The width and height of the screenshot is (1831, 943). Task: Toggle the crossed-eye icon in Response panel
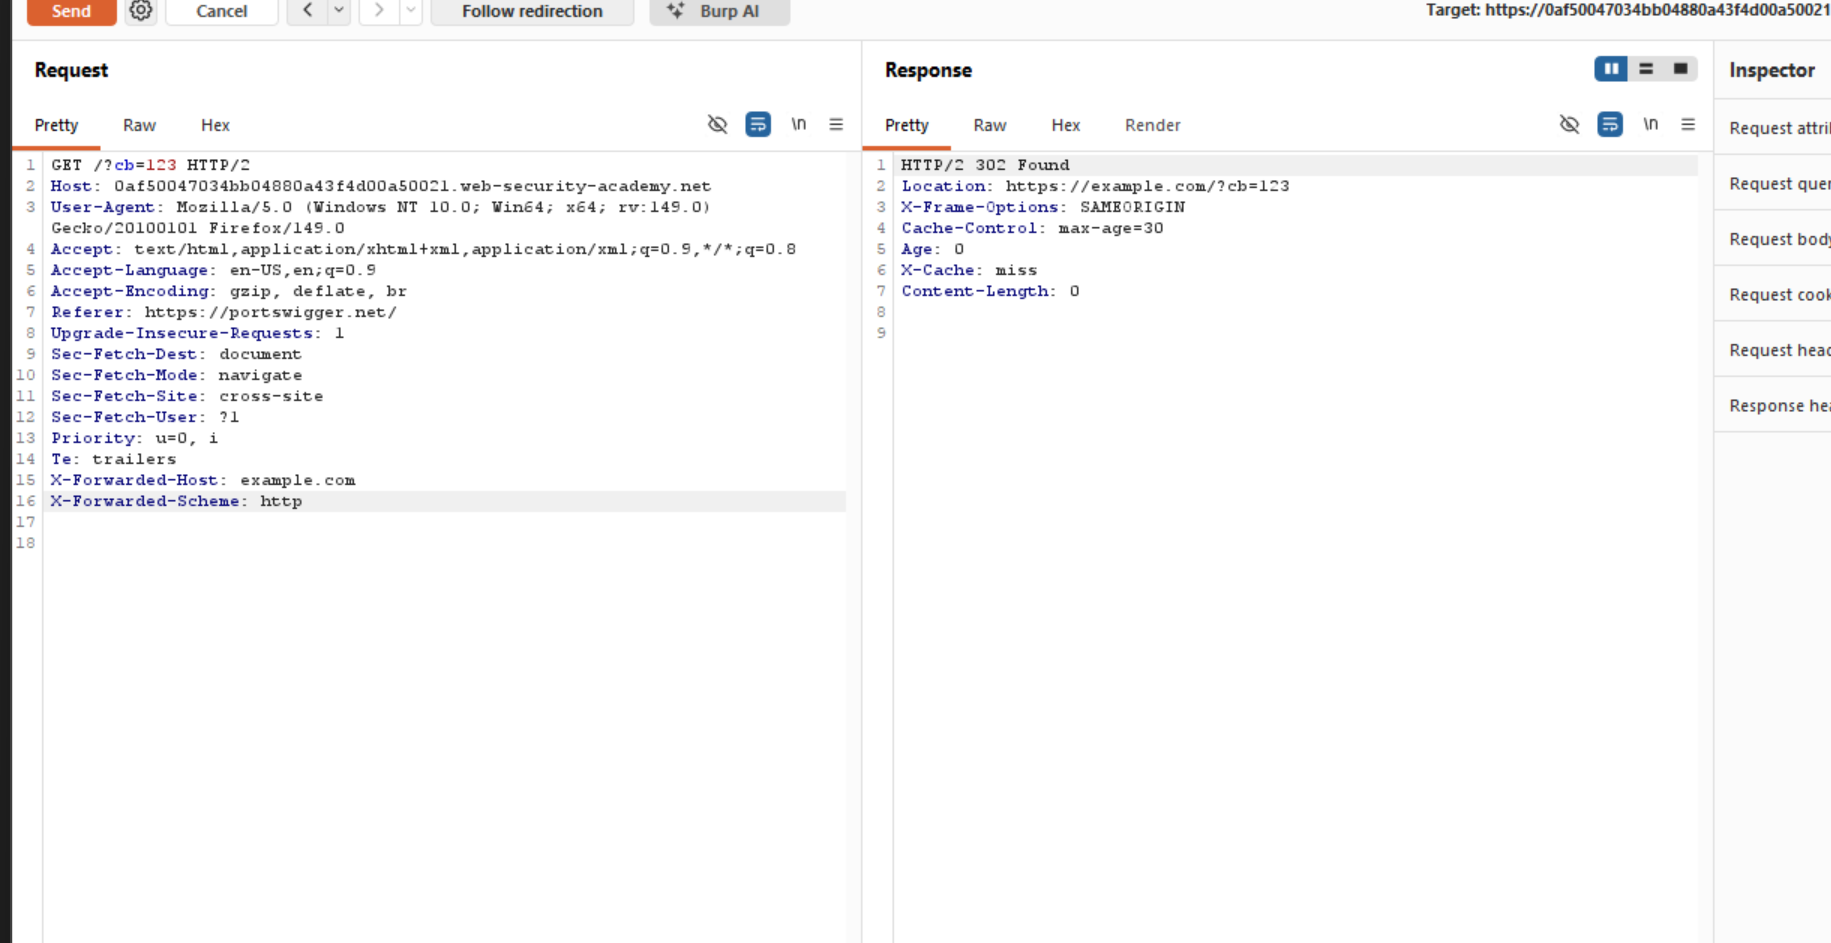(1570, 125)
